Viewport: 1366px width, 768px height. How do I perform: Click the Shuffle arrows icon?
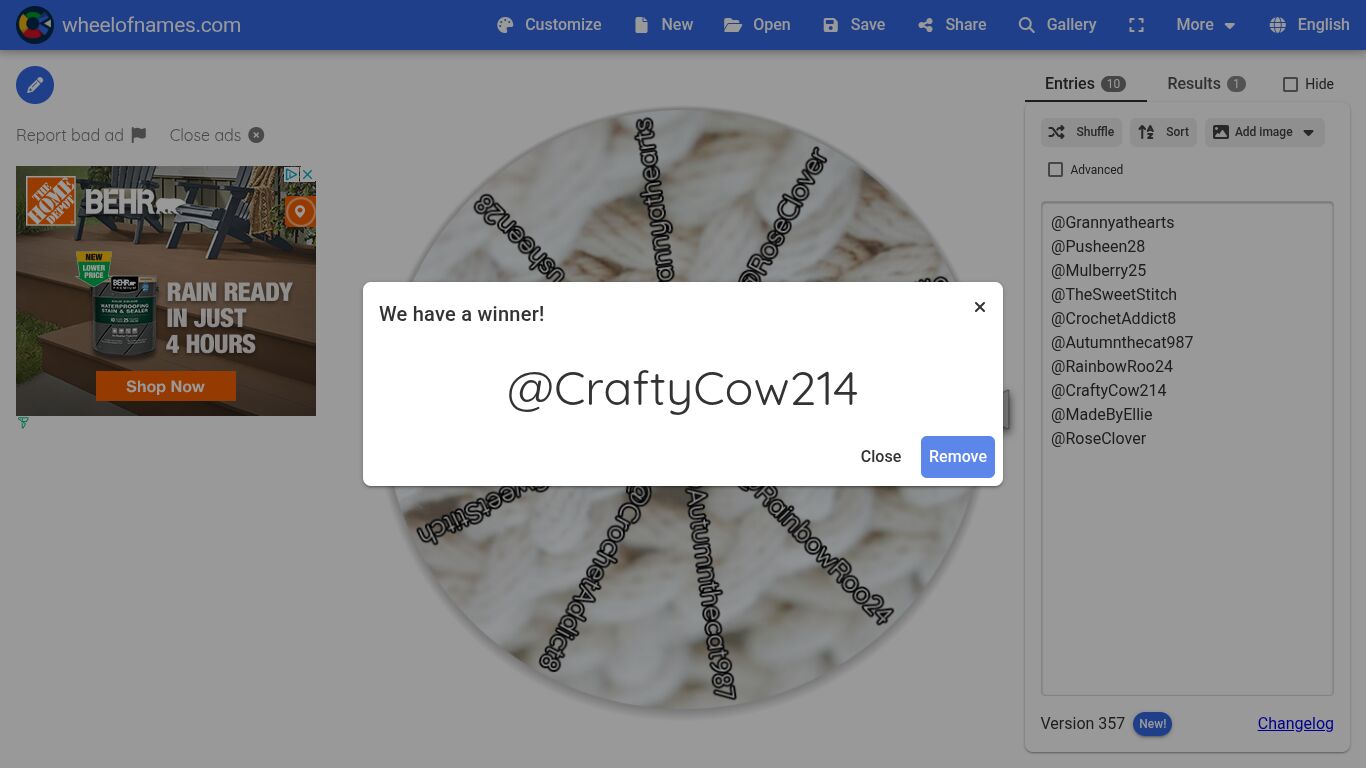pos(1056,132)
